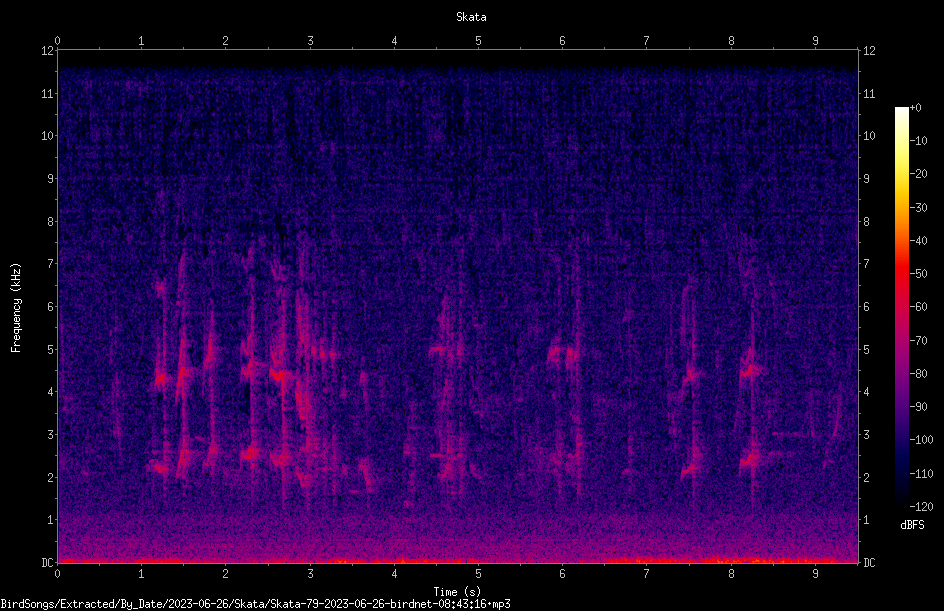The width and height of the screenshot is (944, 611).
Task: Click the "12" tick on the right frequency axis
Action: [869, 51]
